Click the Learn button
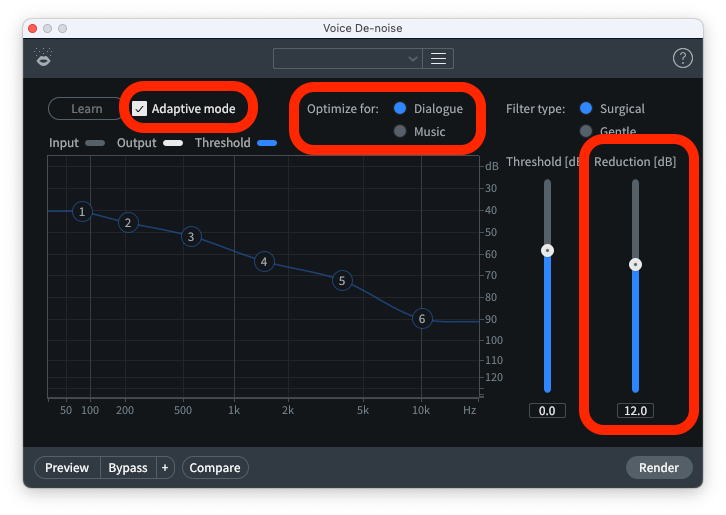726x515 pixels. (x=86, y=109)
